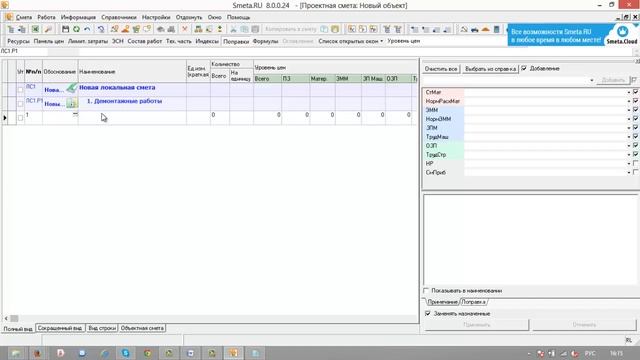The image size is (640, 360).
Task: Click the floppy disk Save icon
Action: (65, 29)
